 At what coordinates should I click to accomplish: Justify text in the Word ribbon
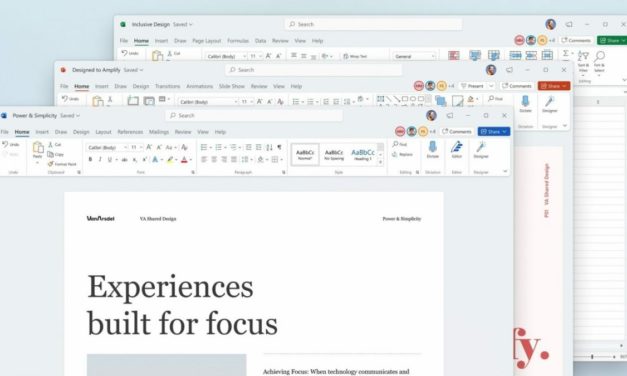click(x=234, y=160)
